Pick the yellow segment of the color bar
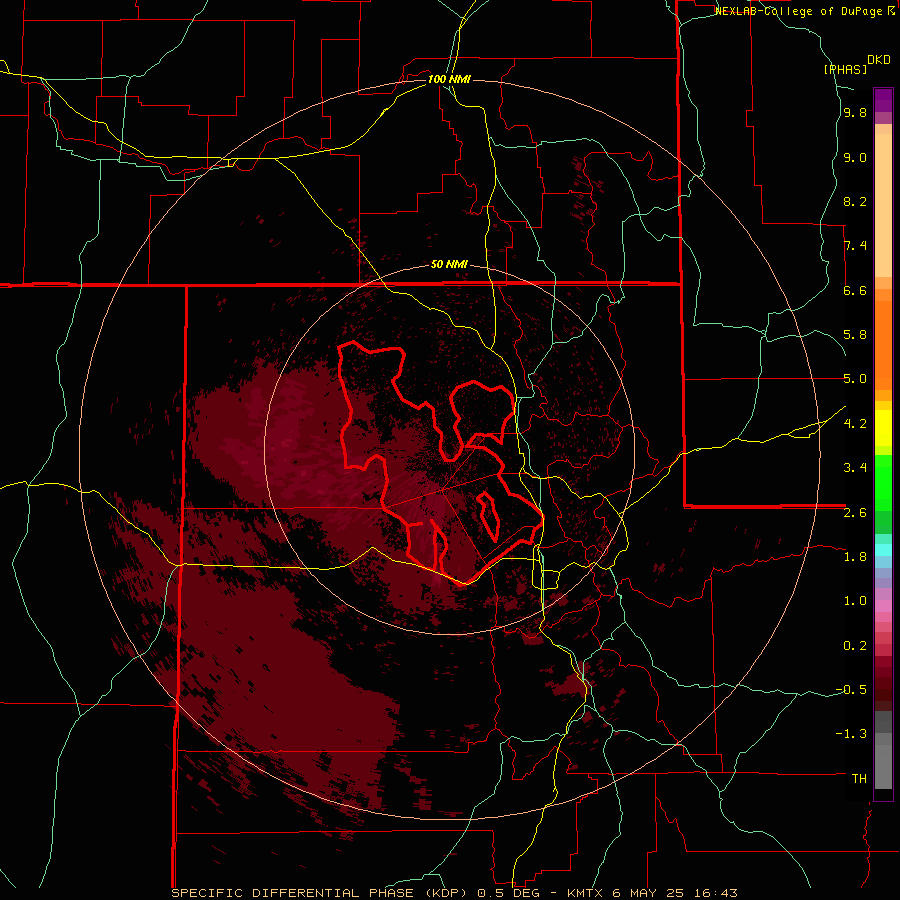Viewport: 900px width, 900px height. [883, 428]
